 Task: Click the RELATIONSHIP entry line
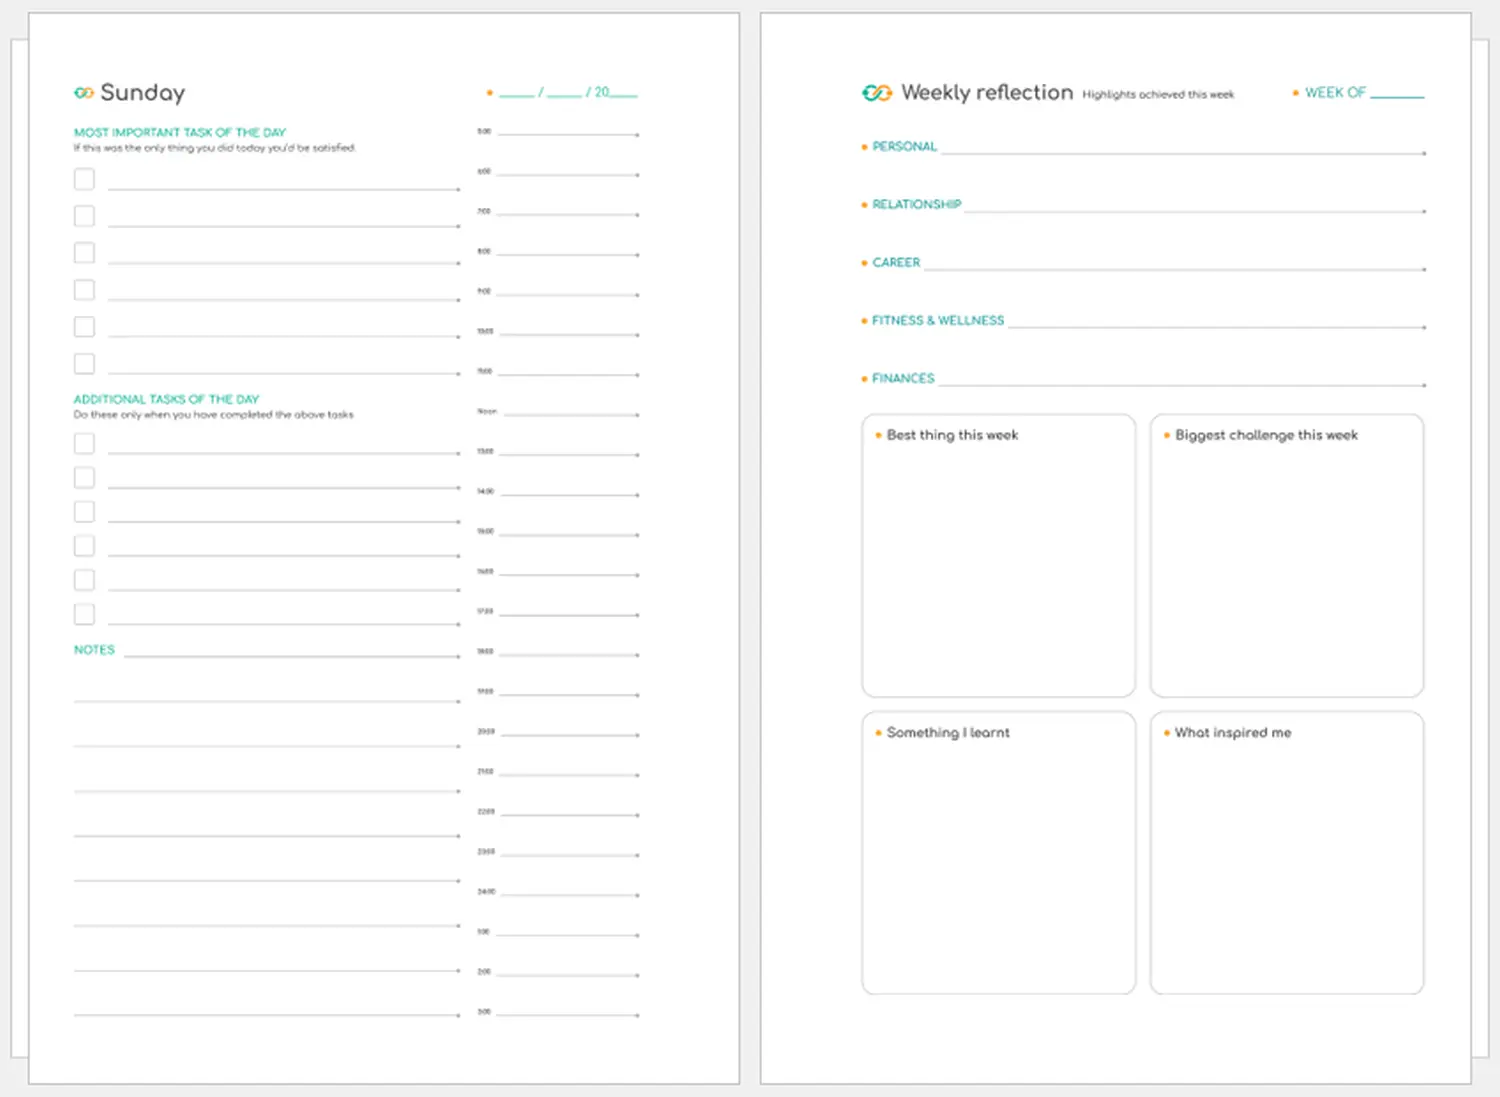tap(1195, 210)
